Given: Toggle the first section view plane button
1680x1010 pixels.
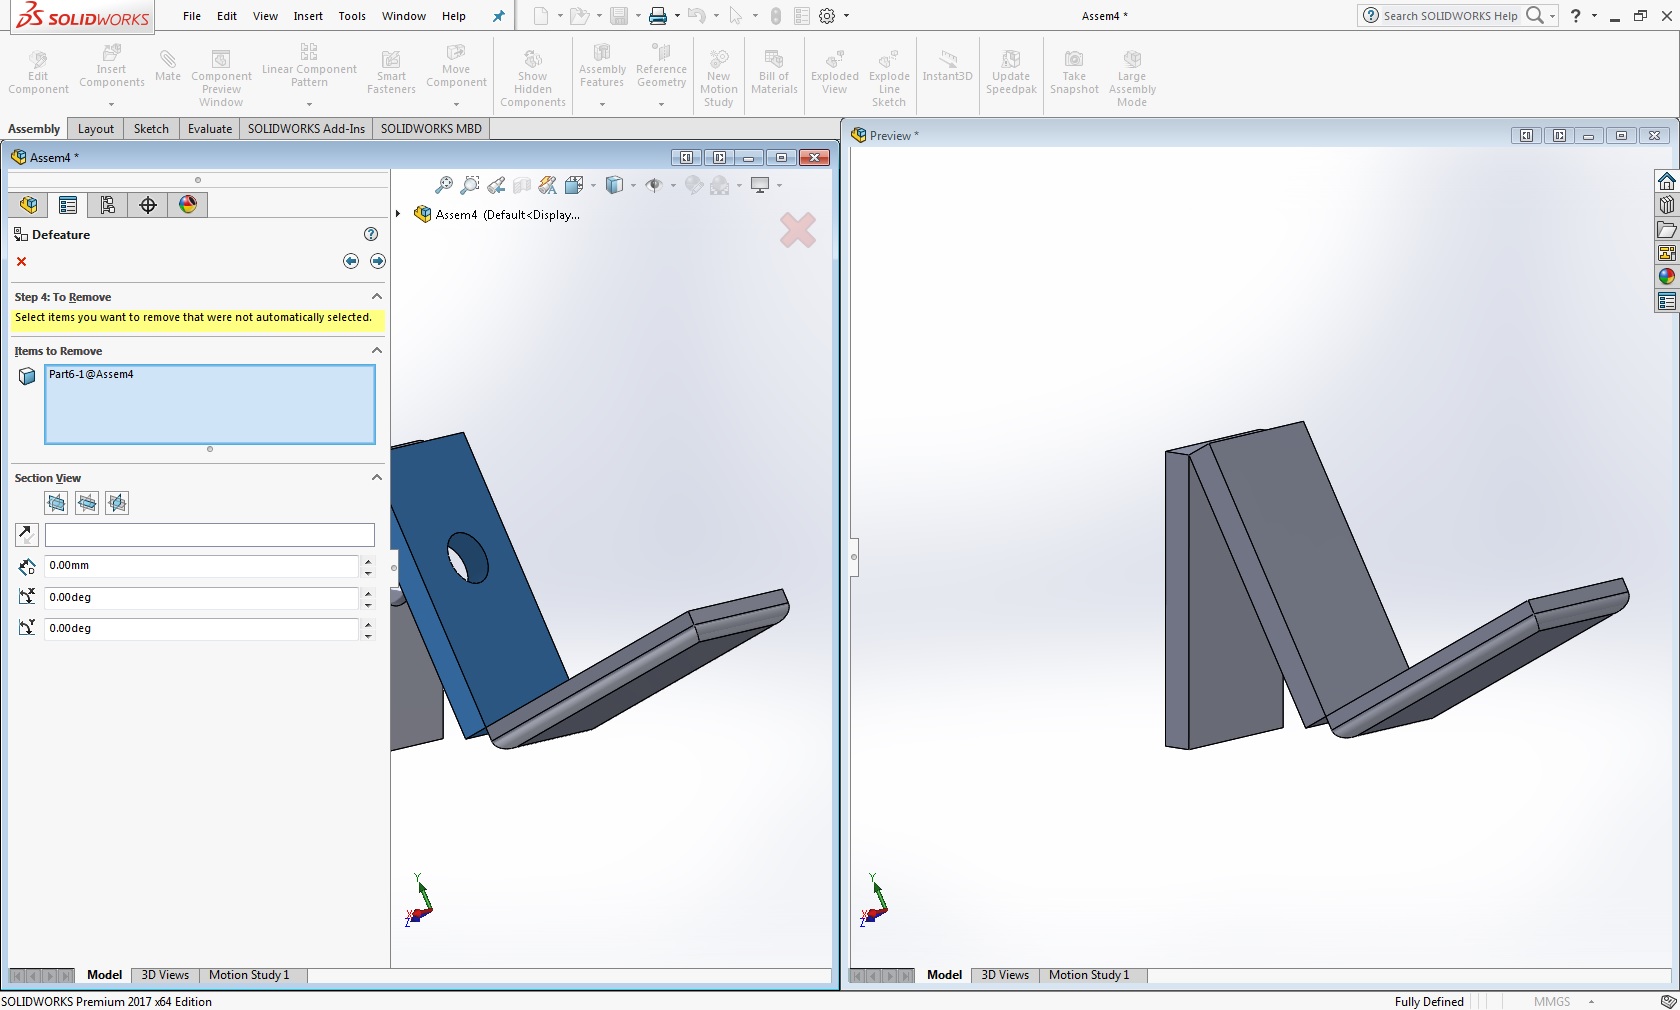Looking at the screenshot, I should [x=57, y=503].
